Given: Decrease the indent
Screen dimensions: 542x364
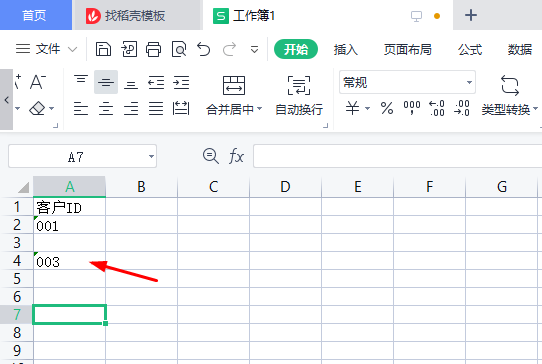Looking at the screenshot, I should pos(156,83).
